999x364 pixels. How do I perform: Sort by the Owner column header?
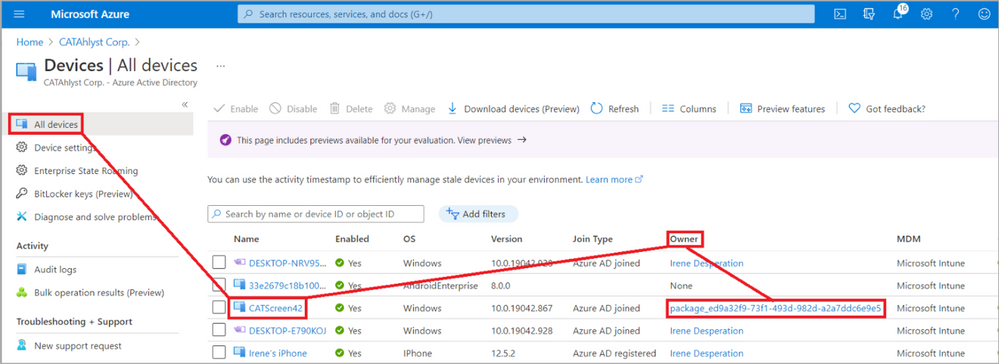click(684, 239)
